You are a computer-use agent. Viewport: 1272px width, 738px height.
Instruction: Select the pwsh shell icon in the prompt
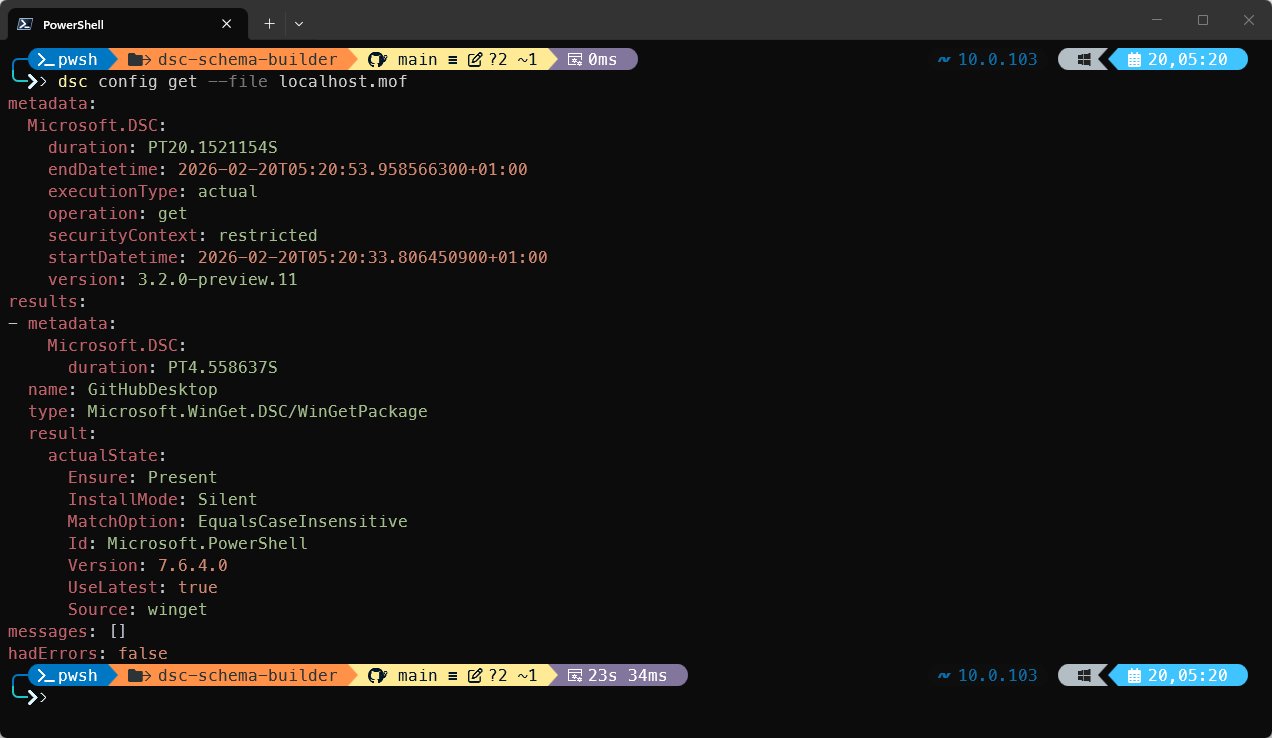(x=44, y=59)
